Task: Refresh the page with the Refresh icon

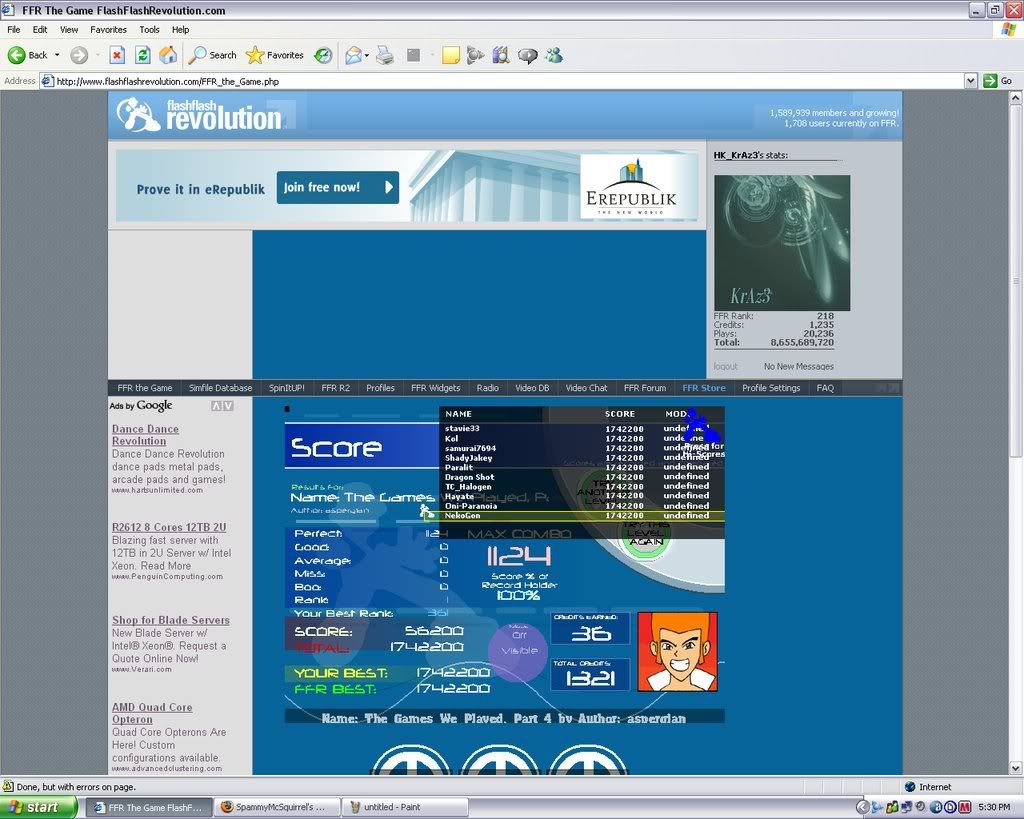Action: click(143, 55)
